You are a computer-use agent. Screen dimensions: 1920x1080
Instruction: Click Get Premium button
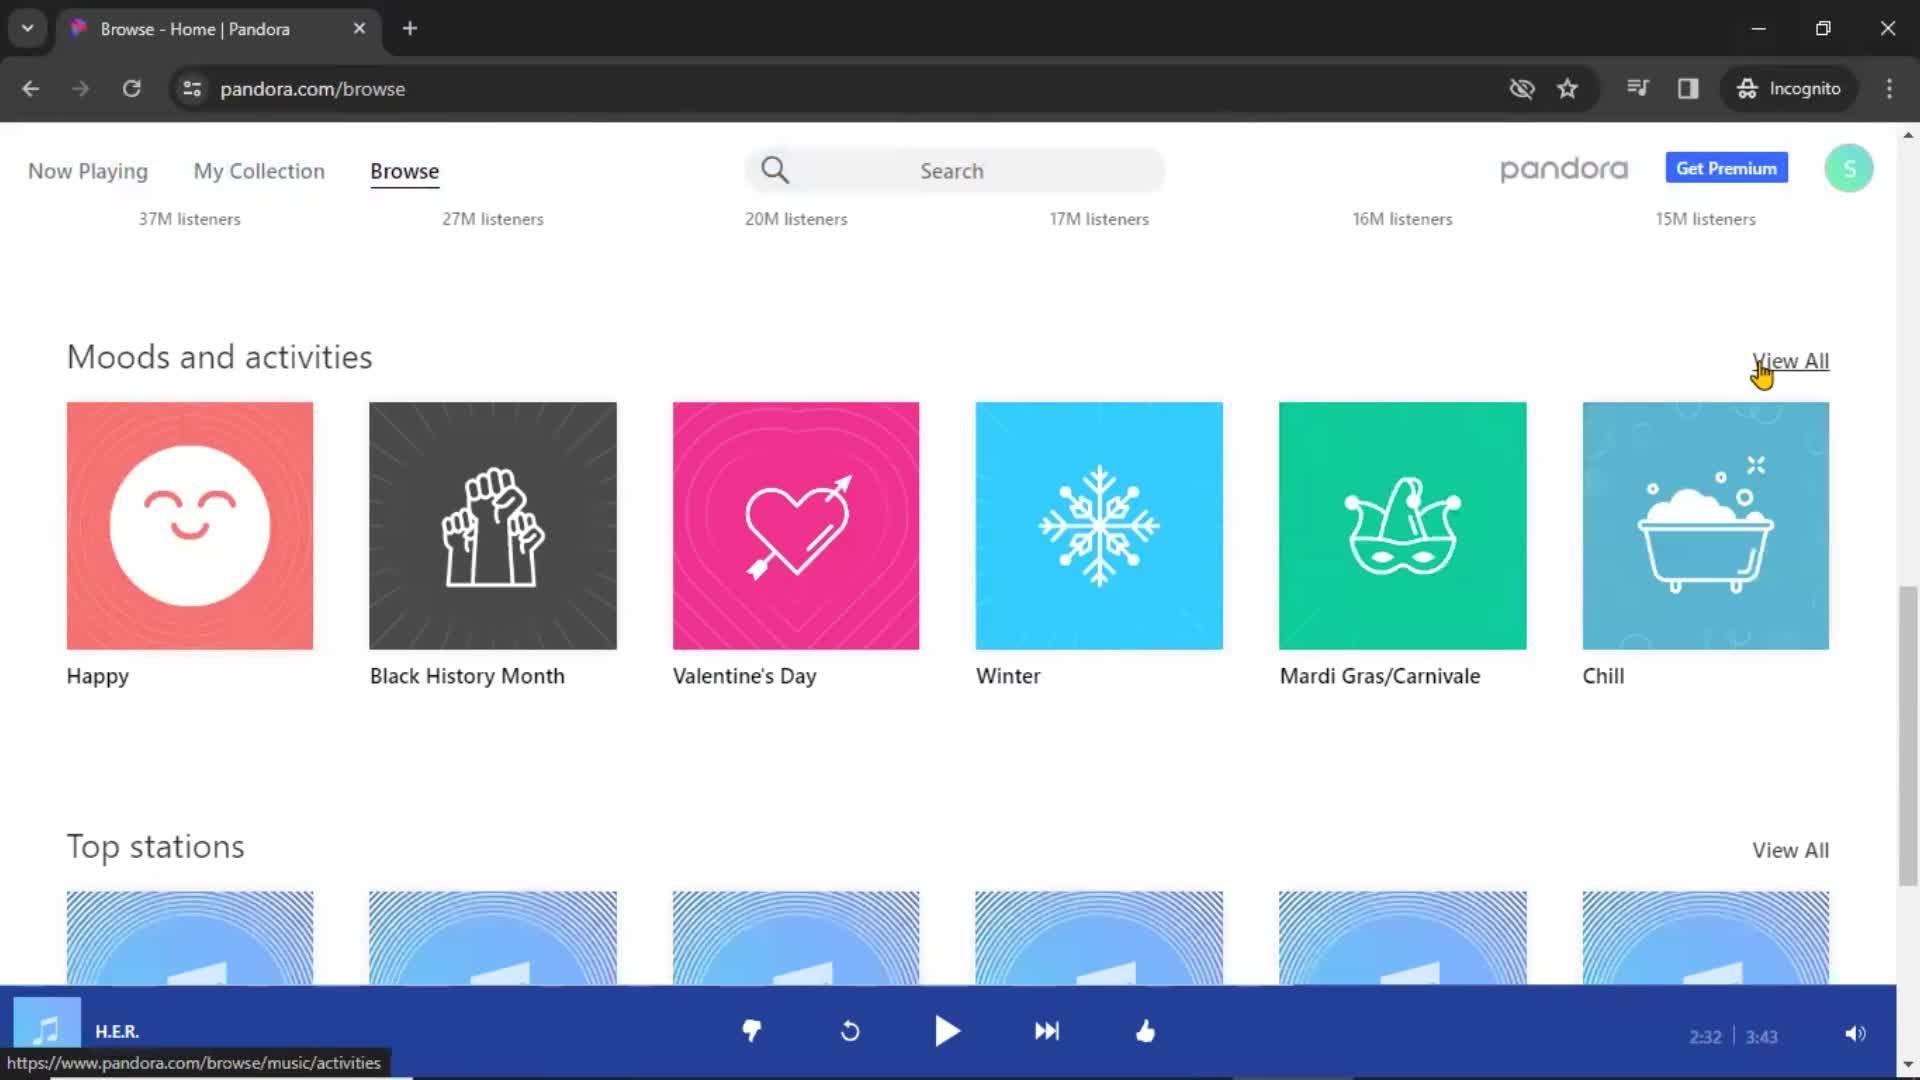pos(1726,167)
